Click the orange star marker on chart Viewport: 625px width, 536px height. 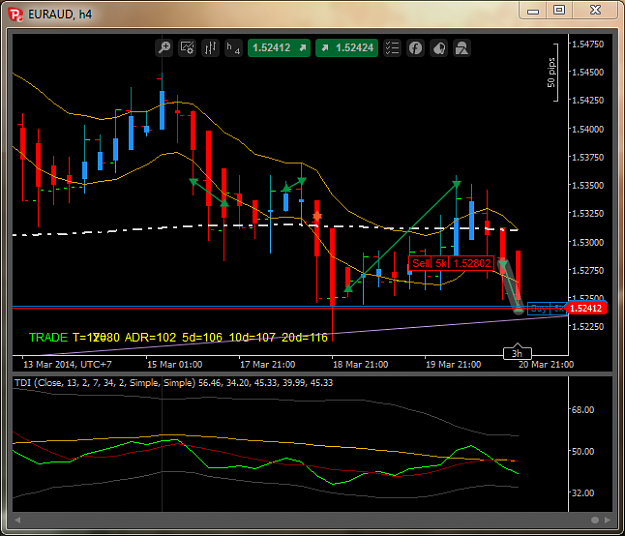click(317, 216)
